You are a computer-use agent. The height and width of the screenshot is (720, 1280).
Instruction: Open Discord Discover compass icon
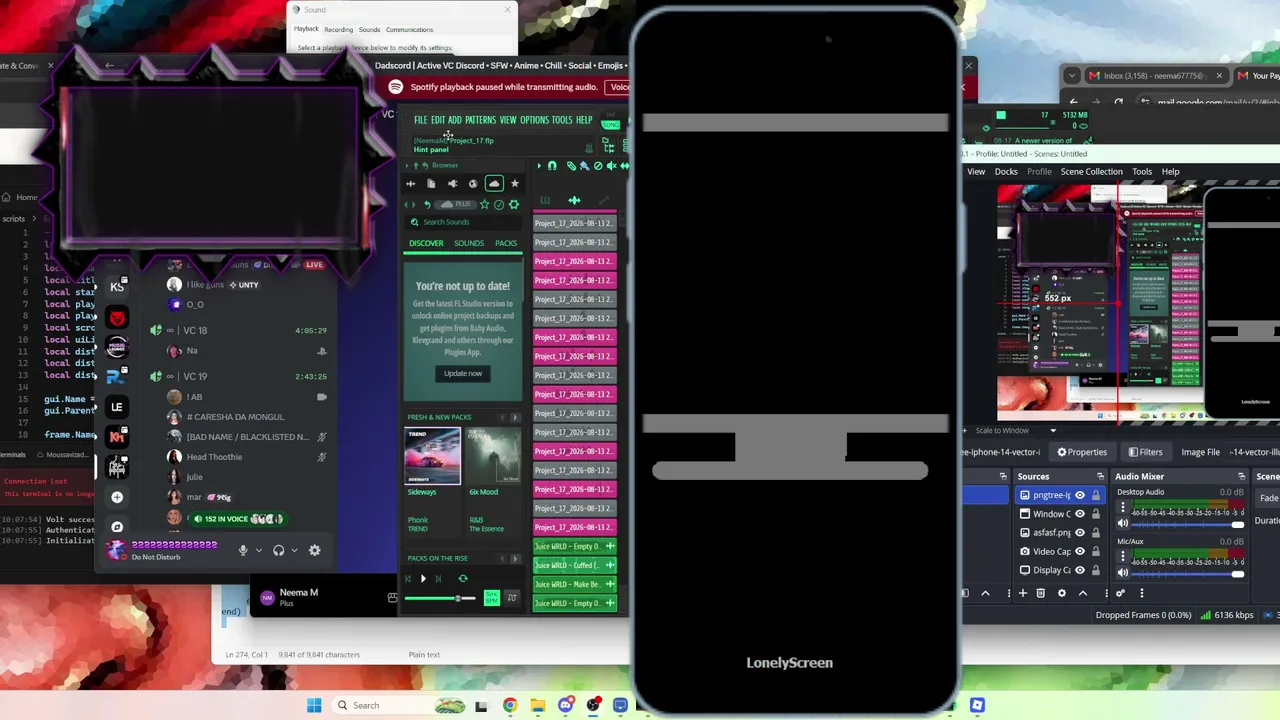click(117, 527)
